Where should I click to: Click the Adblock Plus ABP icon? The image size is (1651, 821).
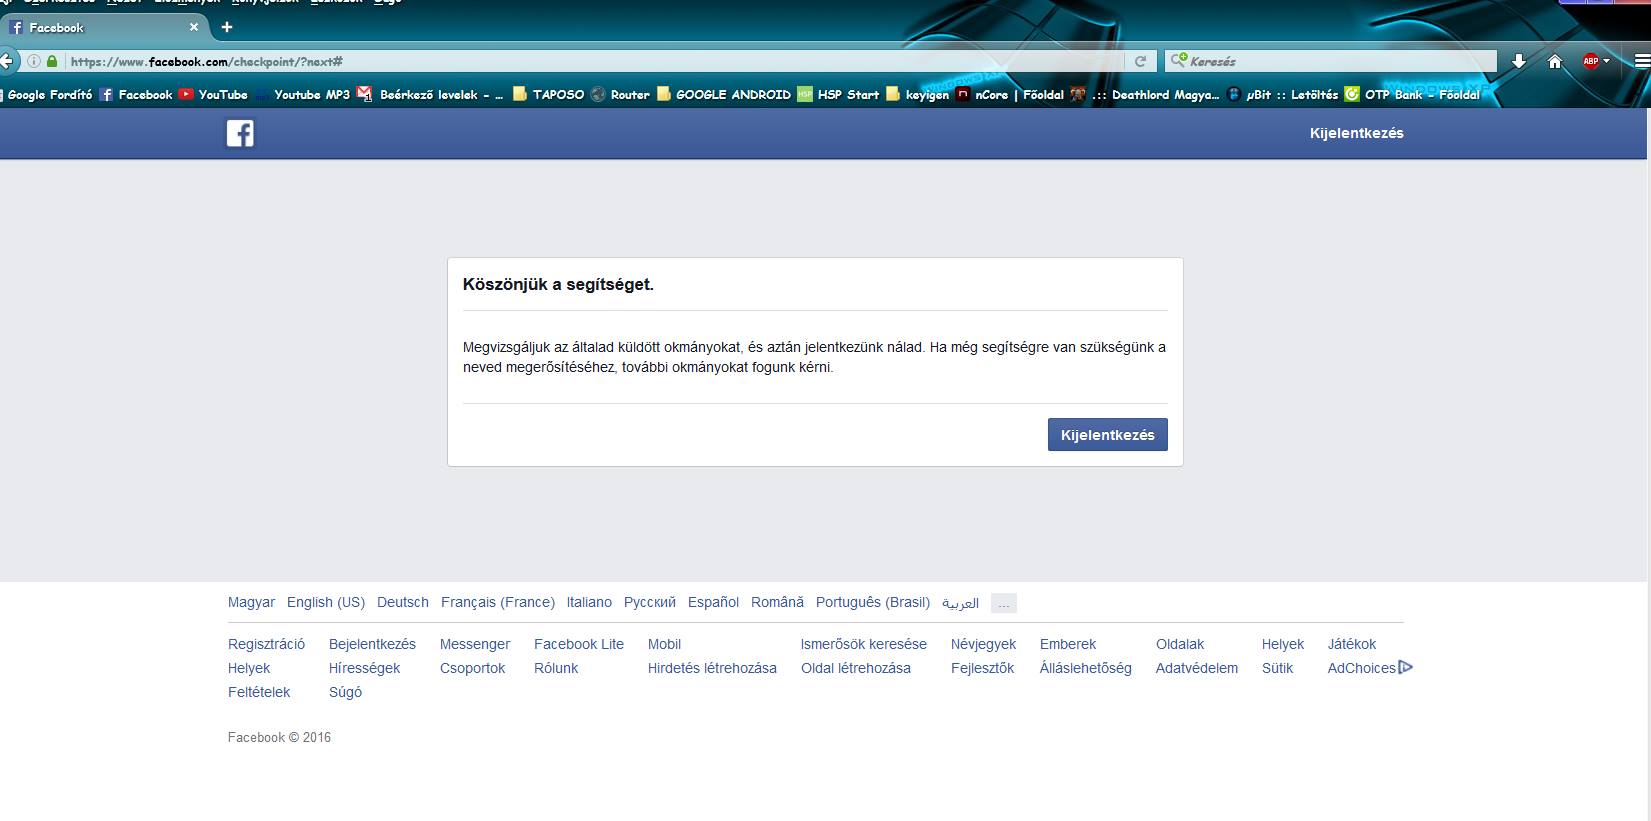click(1590, 61)
